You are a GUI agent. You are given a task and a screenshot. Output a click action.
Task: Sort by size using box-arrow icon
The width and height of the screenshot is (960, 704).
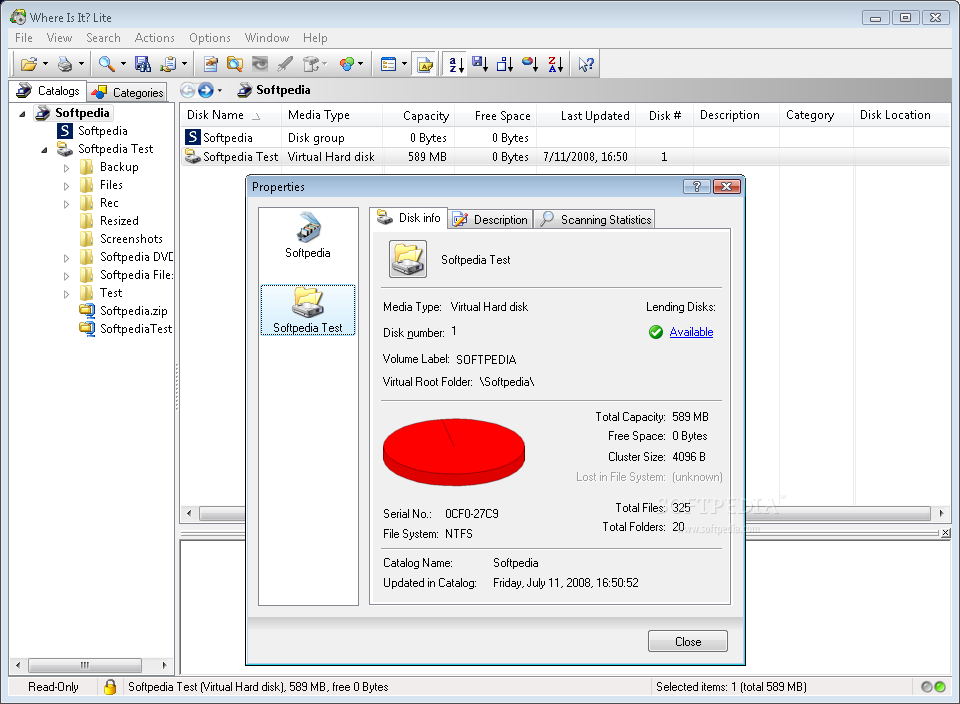point(505,64)
